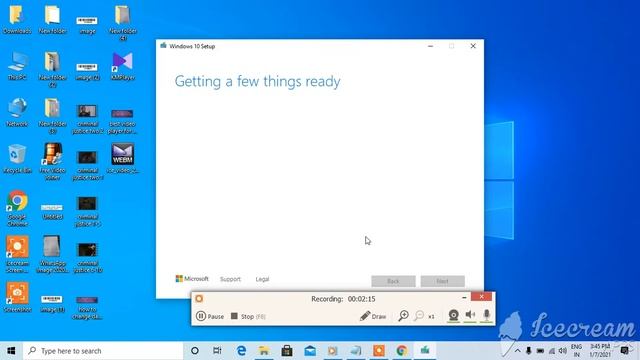This screenshot has width=640, height=360.
Task: Open File Explorer from taskbar
Action: (264, 351)
